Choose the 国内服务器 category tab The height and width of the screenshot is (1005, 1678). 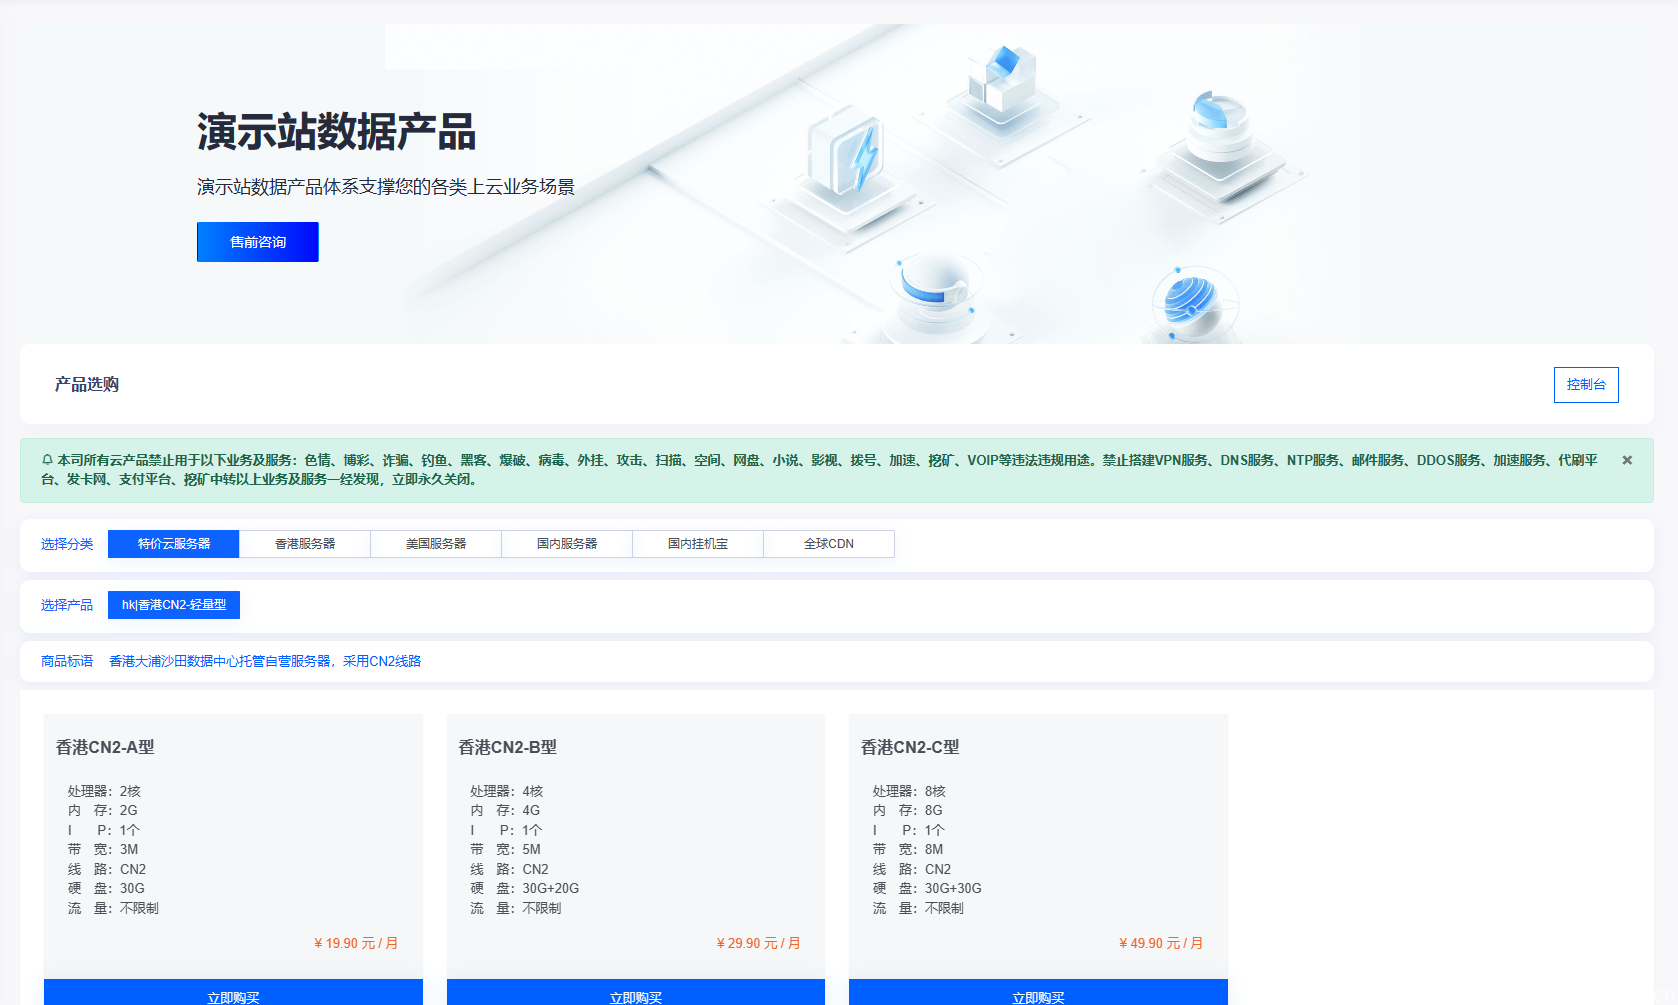[x=567, y=544]
